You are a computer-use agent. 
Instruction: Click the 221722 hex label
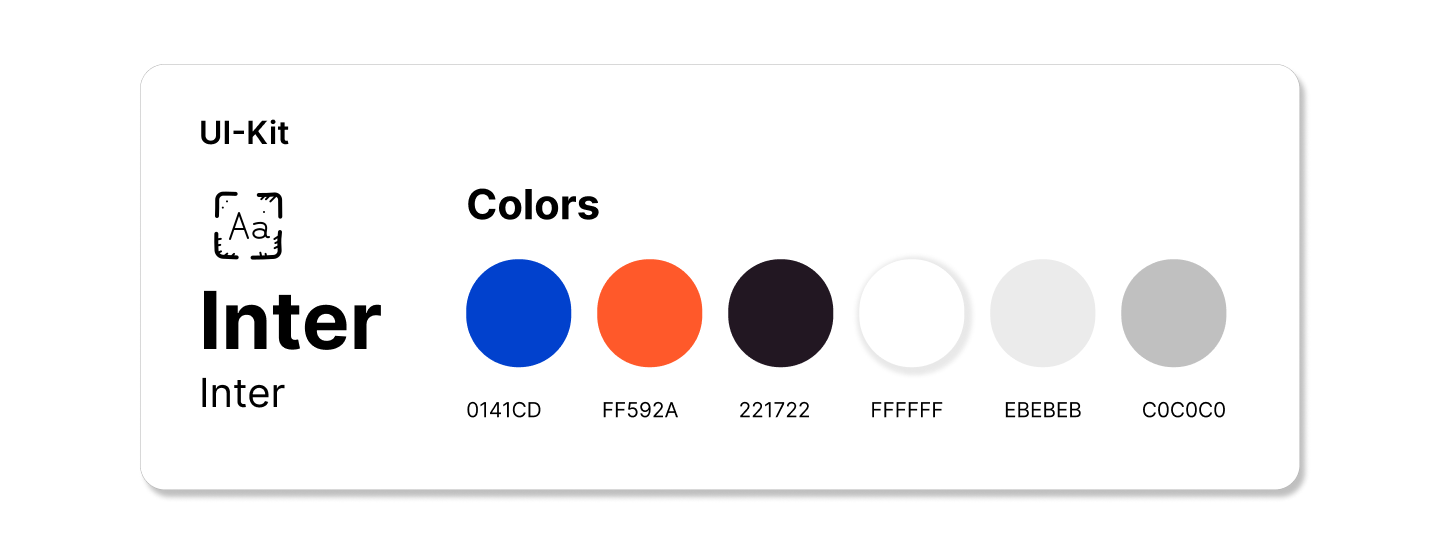point(774,410)
